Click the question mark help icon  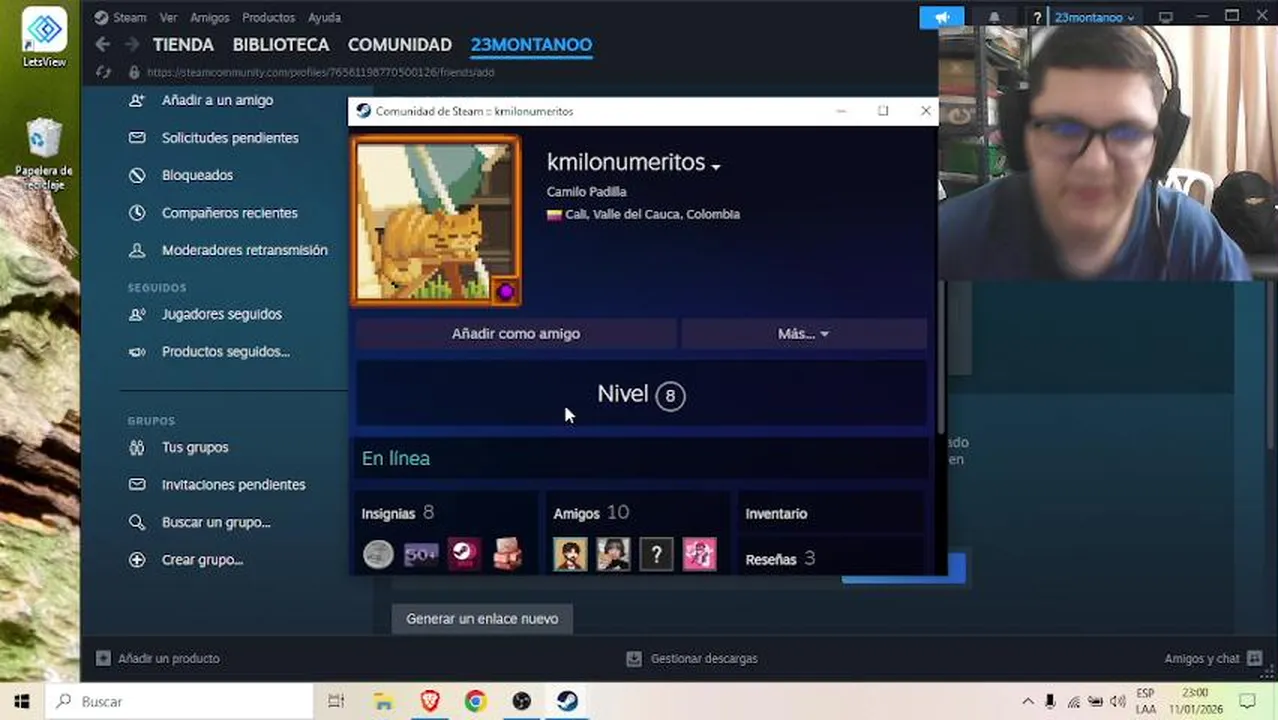[x=1037, y=17]
